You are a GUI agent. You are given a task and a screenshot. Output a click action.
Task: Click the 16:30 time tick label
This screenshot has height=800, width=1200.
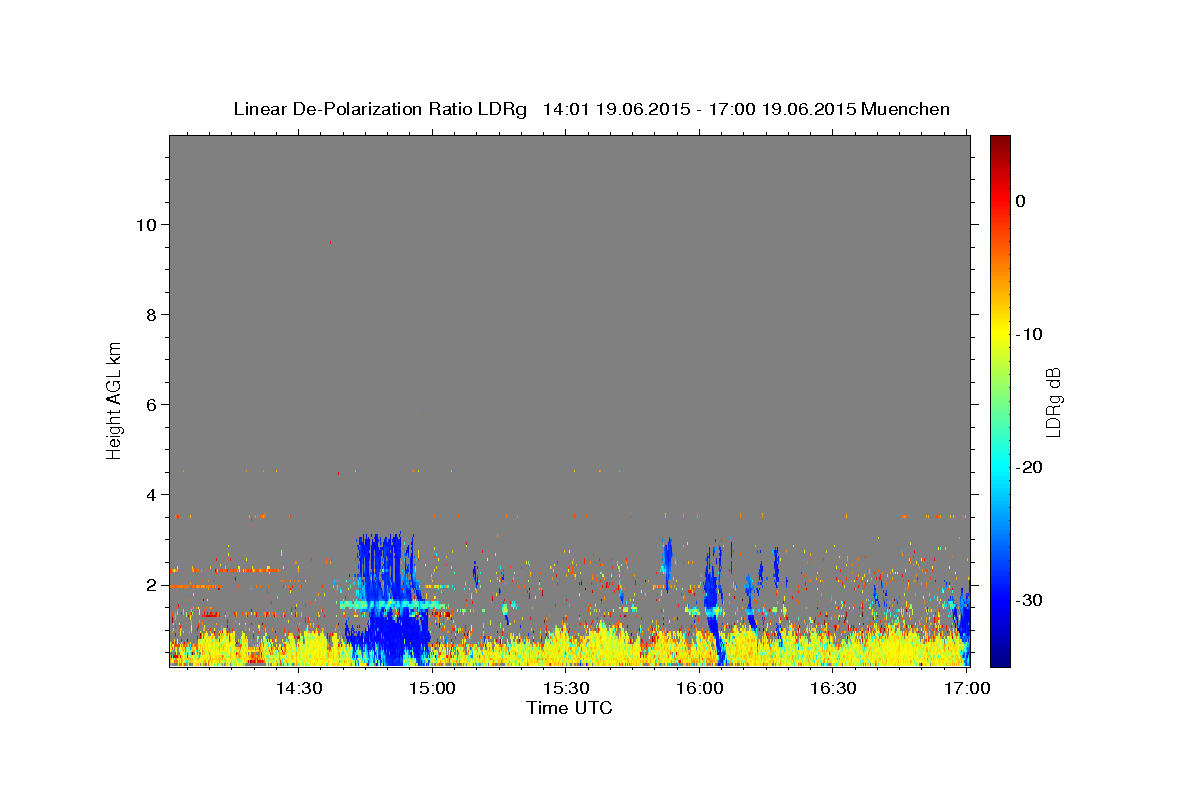pyautogui.click(x=833, y=688)
